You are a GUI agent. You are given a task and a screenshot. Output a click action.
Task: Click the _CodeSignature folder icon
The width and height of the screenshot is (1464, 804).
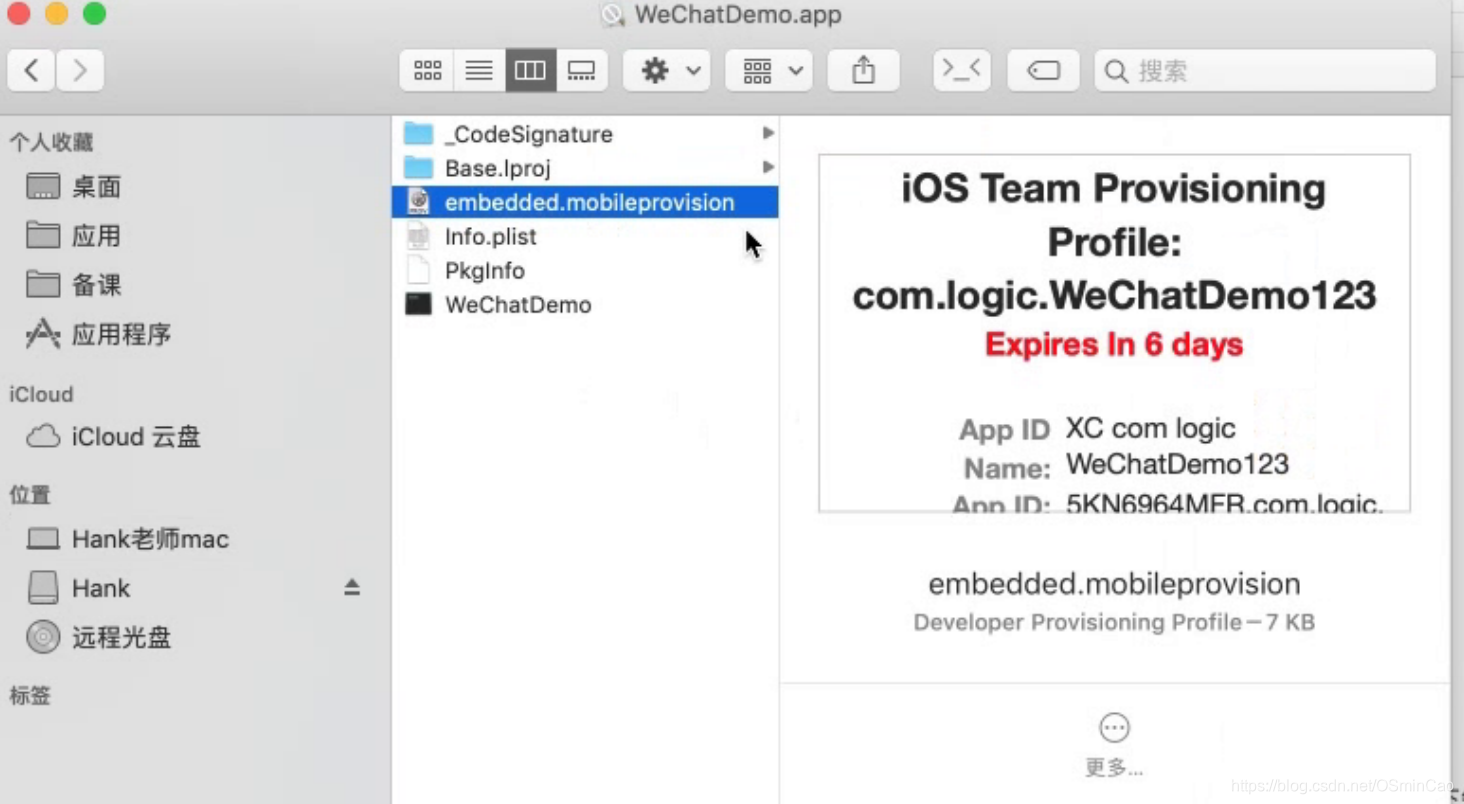418,133
